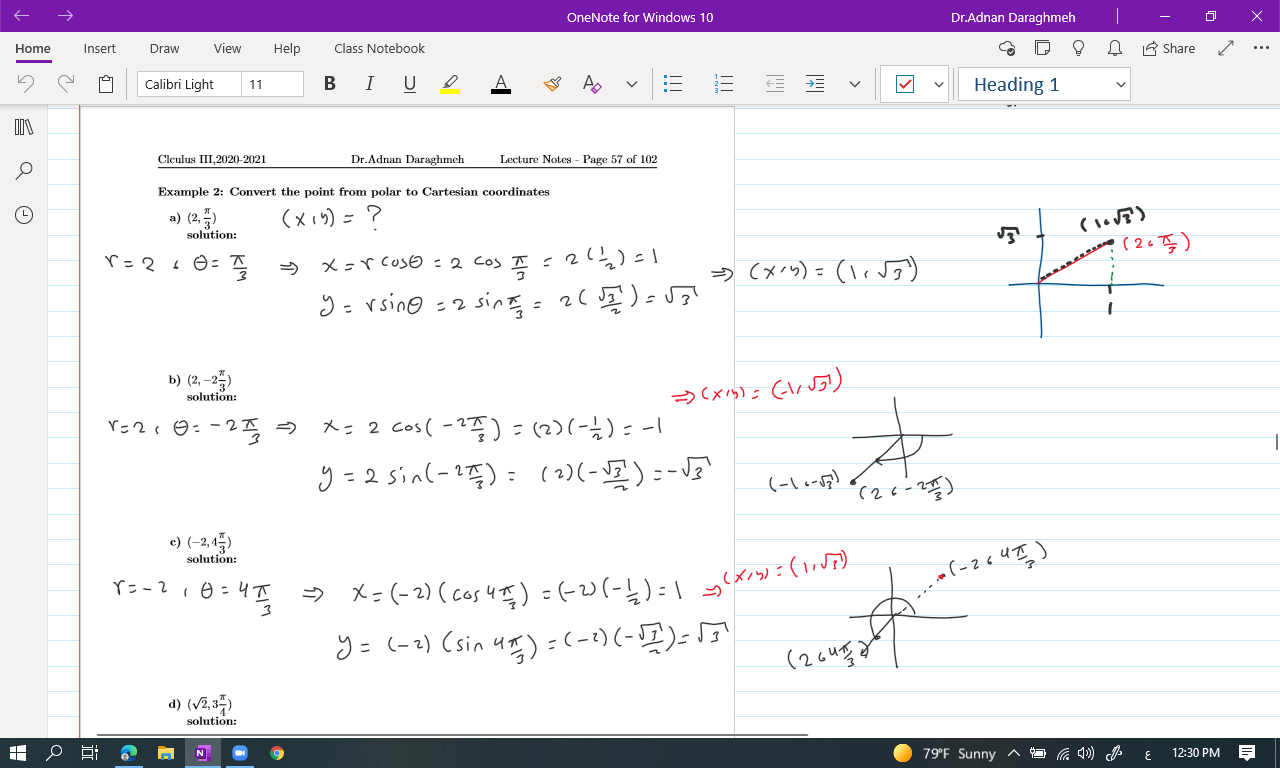Open the Draw tab

click(165, 48)
